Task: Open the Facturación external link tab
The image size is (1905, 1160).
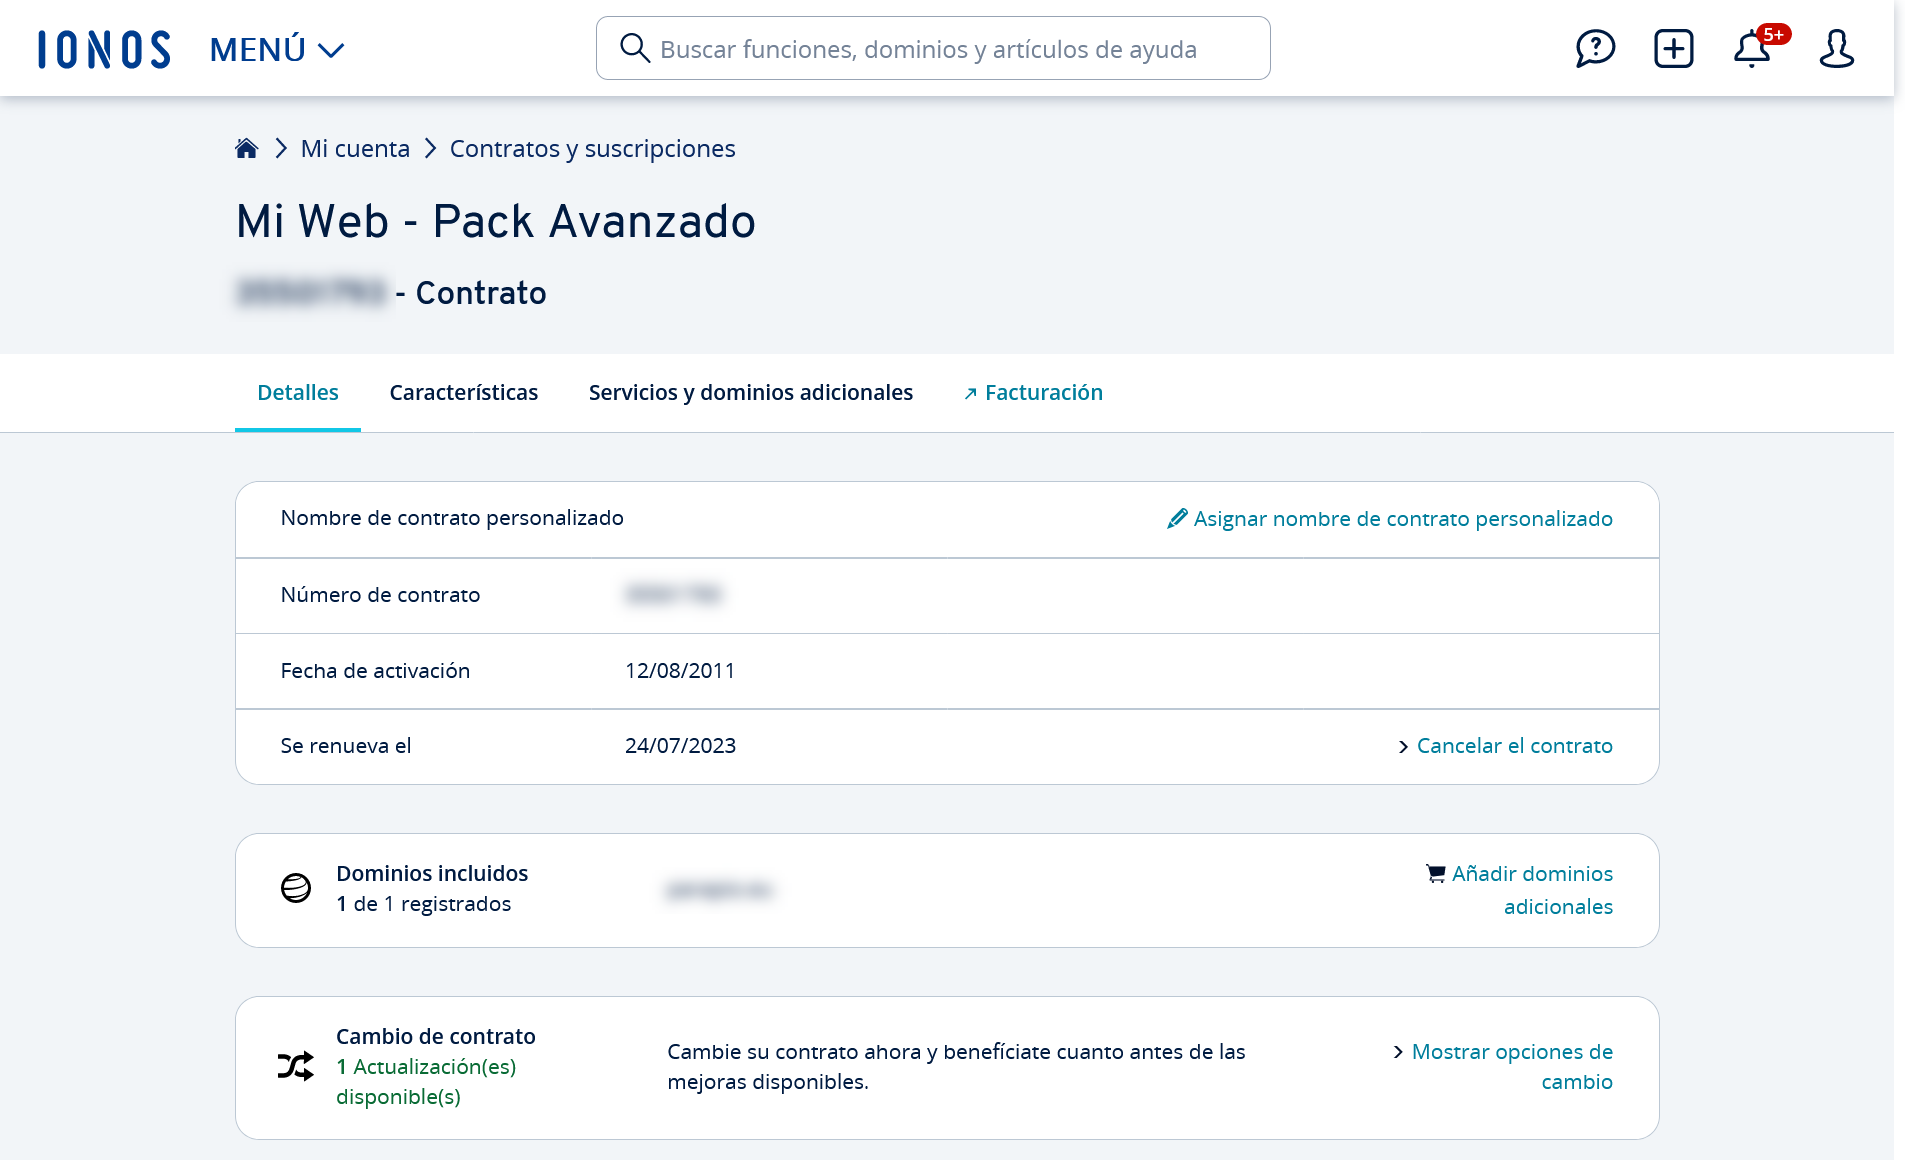Action: coord(1033,392)
